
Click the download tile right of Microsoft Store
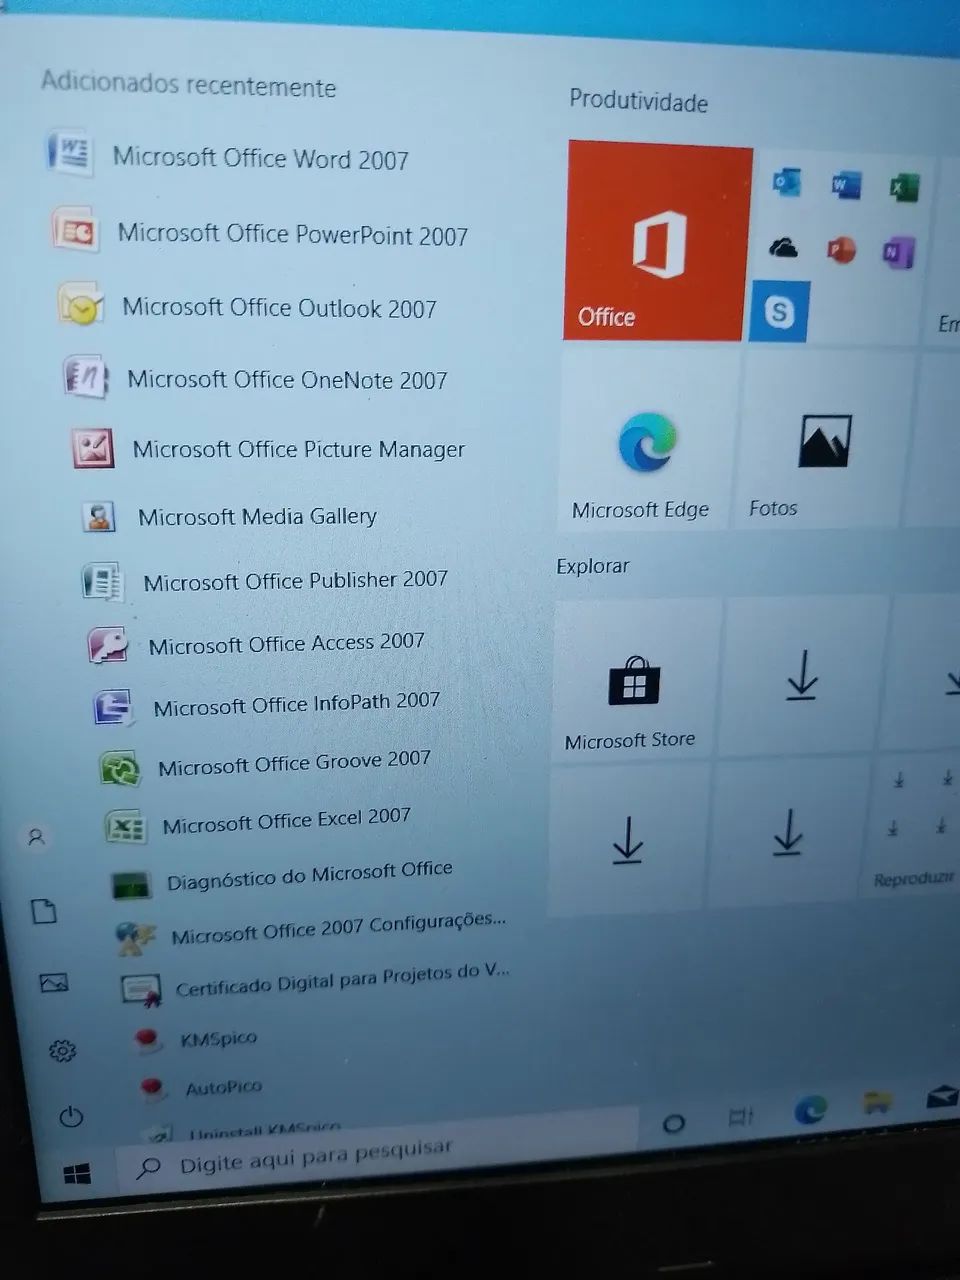(802, 676)
